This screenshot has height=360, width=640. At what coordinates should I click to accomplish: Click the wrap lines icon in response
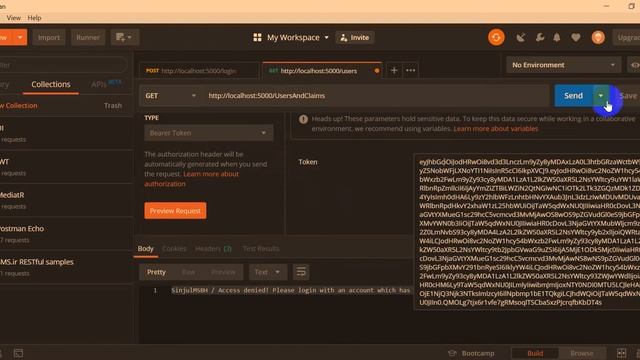click(x=301, y=272)
